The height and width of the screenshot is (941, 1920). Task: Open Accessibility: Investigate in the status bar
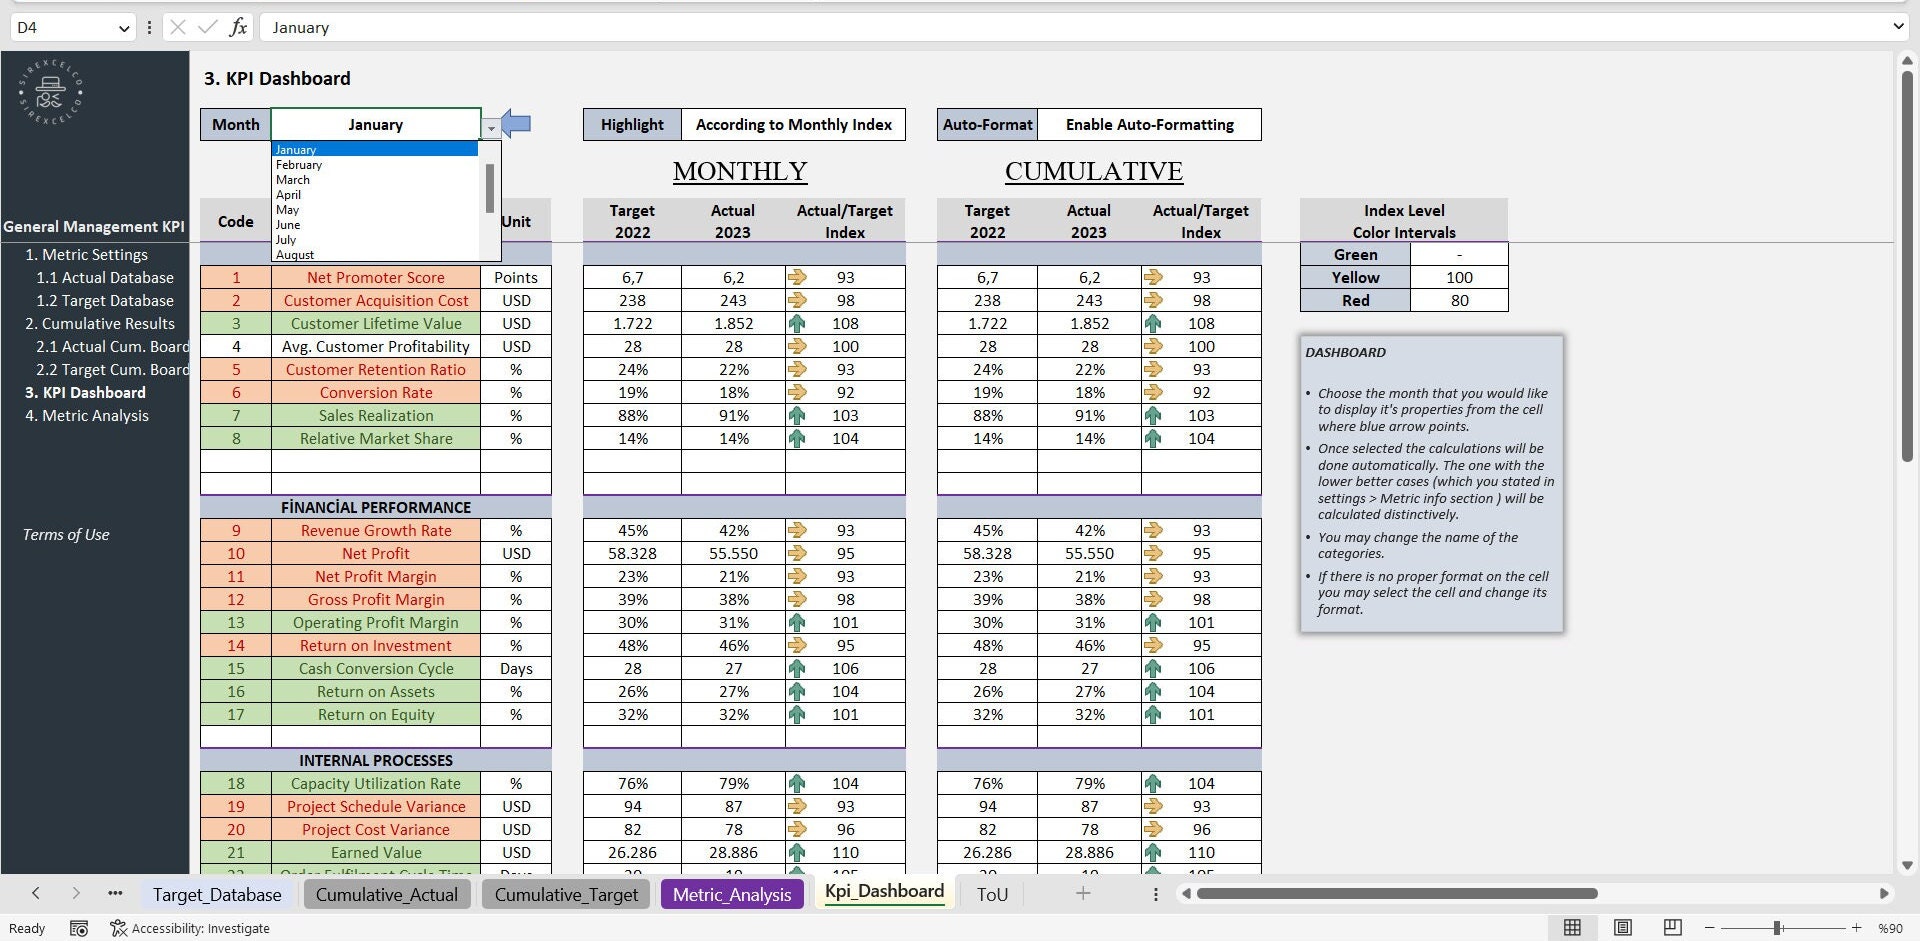(190, 928)
